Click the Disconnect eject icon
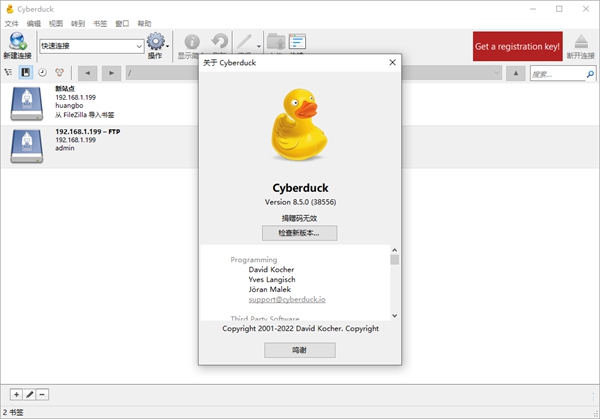This screenshot has width=600, height=419. pyautogui.click(x=583, y=43)
